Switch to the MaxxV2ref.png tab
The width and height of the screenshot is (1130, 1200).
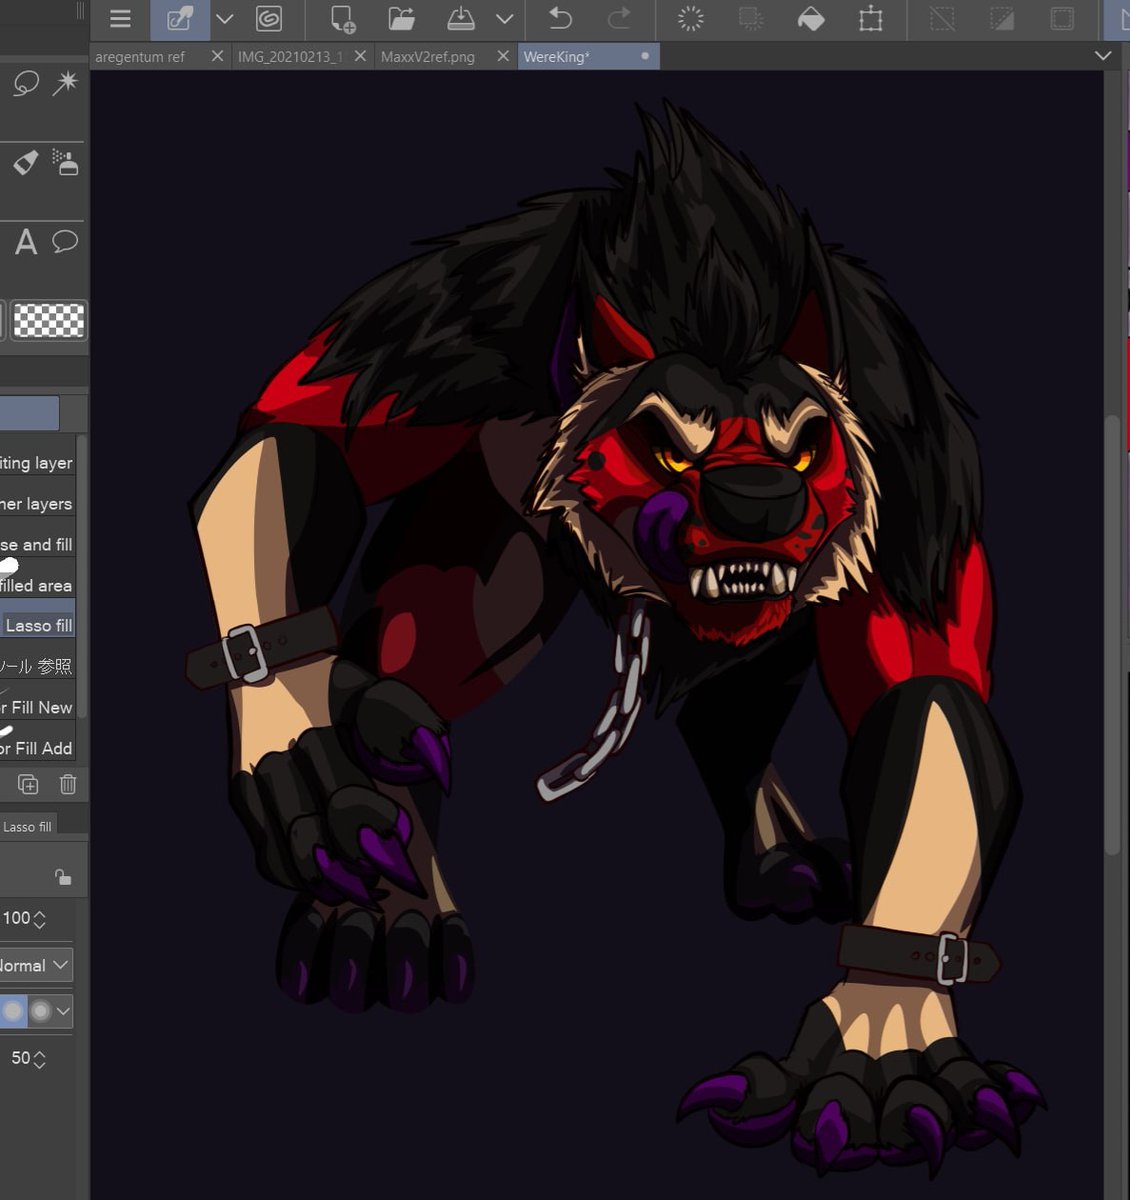pyautogui.click(x=428, y=56)
